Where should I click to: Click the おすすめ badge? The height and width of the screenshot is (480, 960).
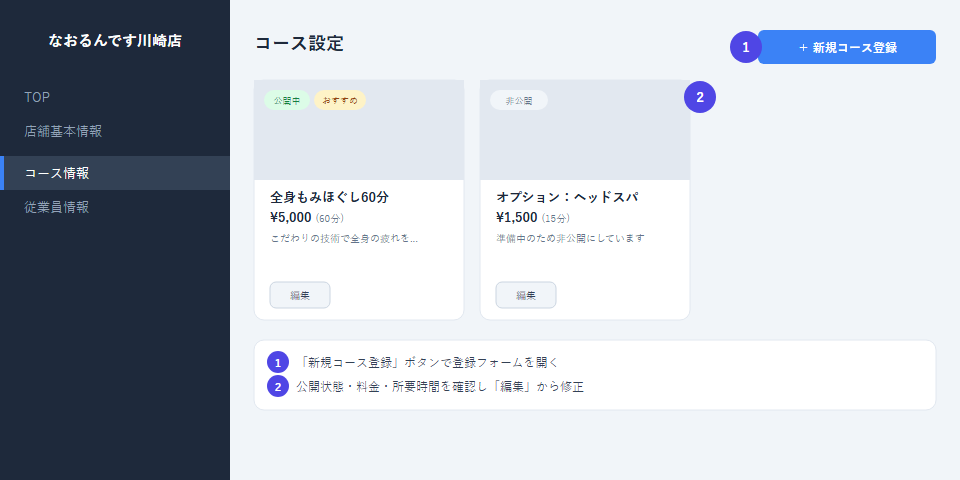[340, 100]
